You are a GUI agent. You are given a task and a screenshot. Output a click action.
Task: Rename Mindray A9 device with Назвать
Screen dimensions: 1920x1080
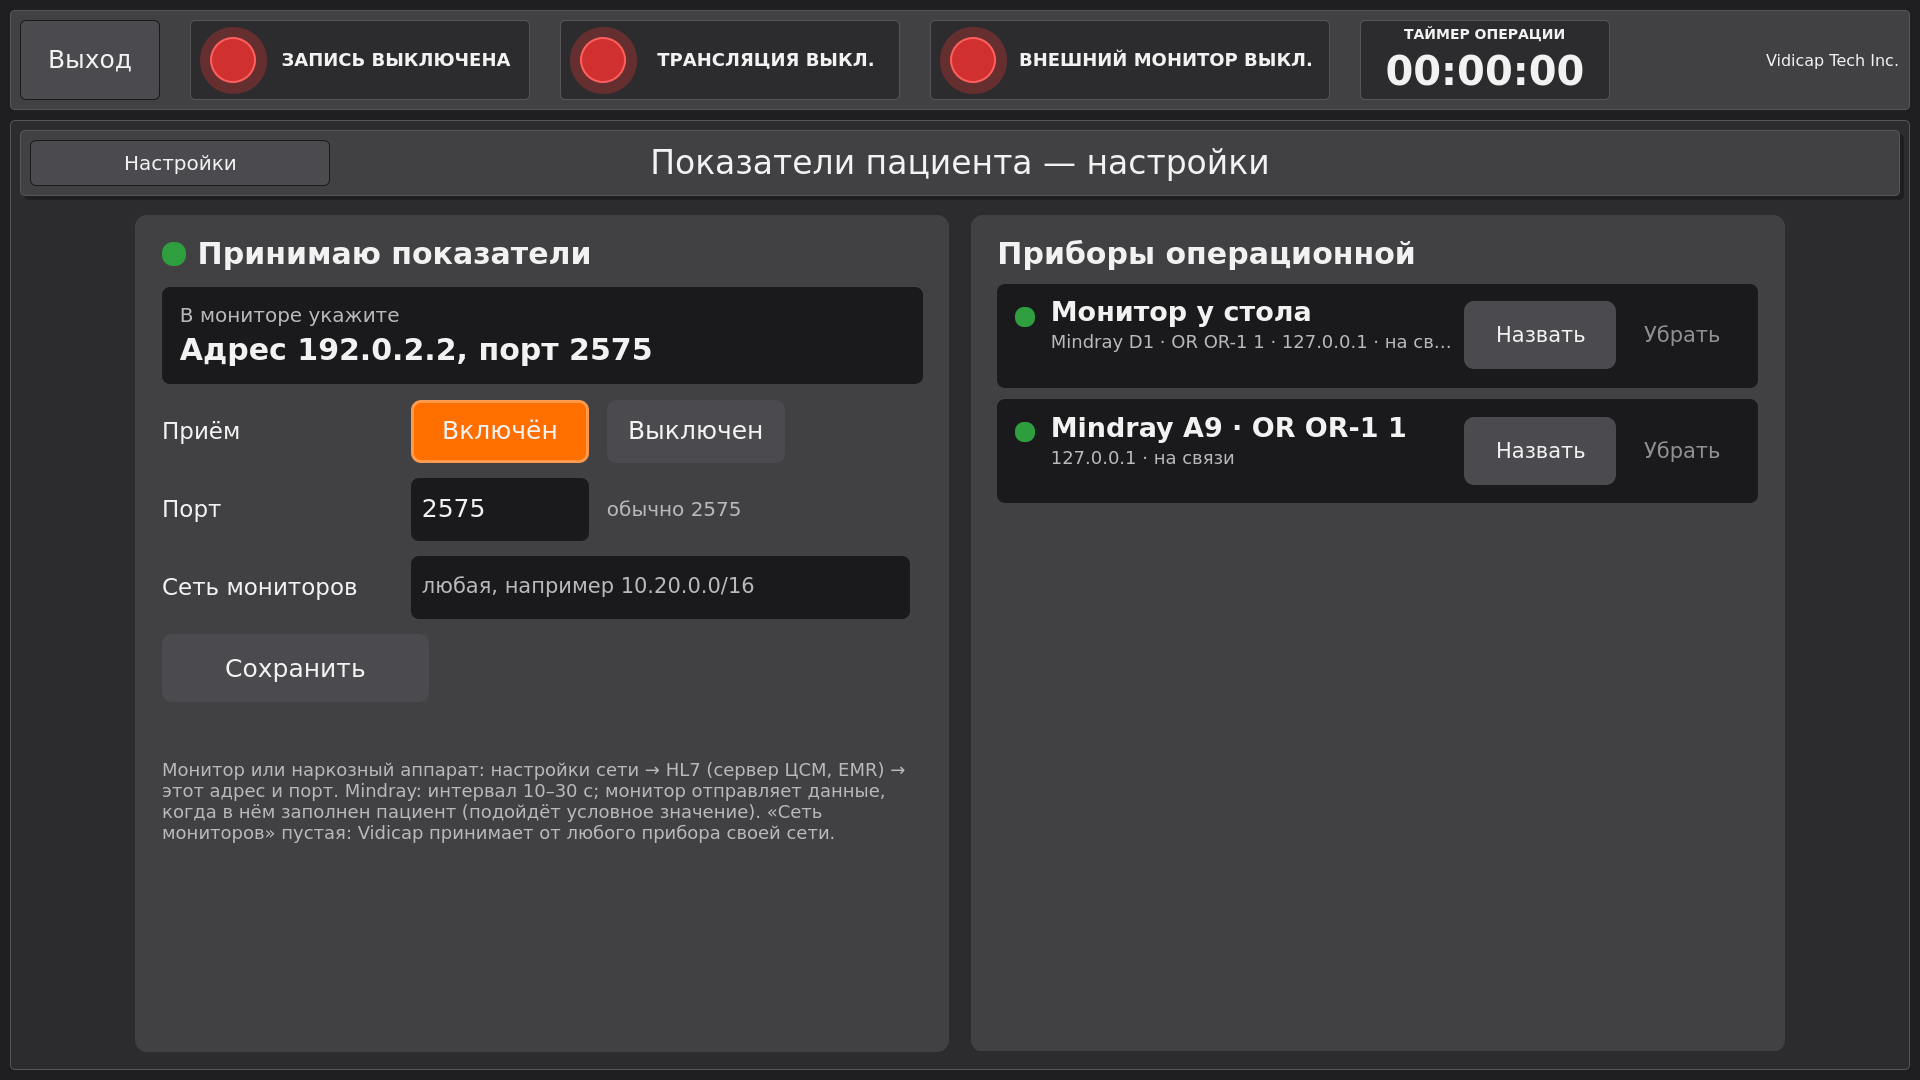click(1540, 451)
